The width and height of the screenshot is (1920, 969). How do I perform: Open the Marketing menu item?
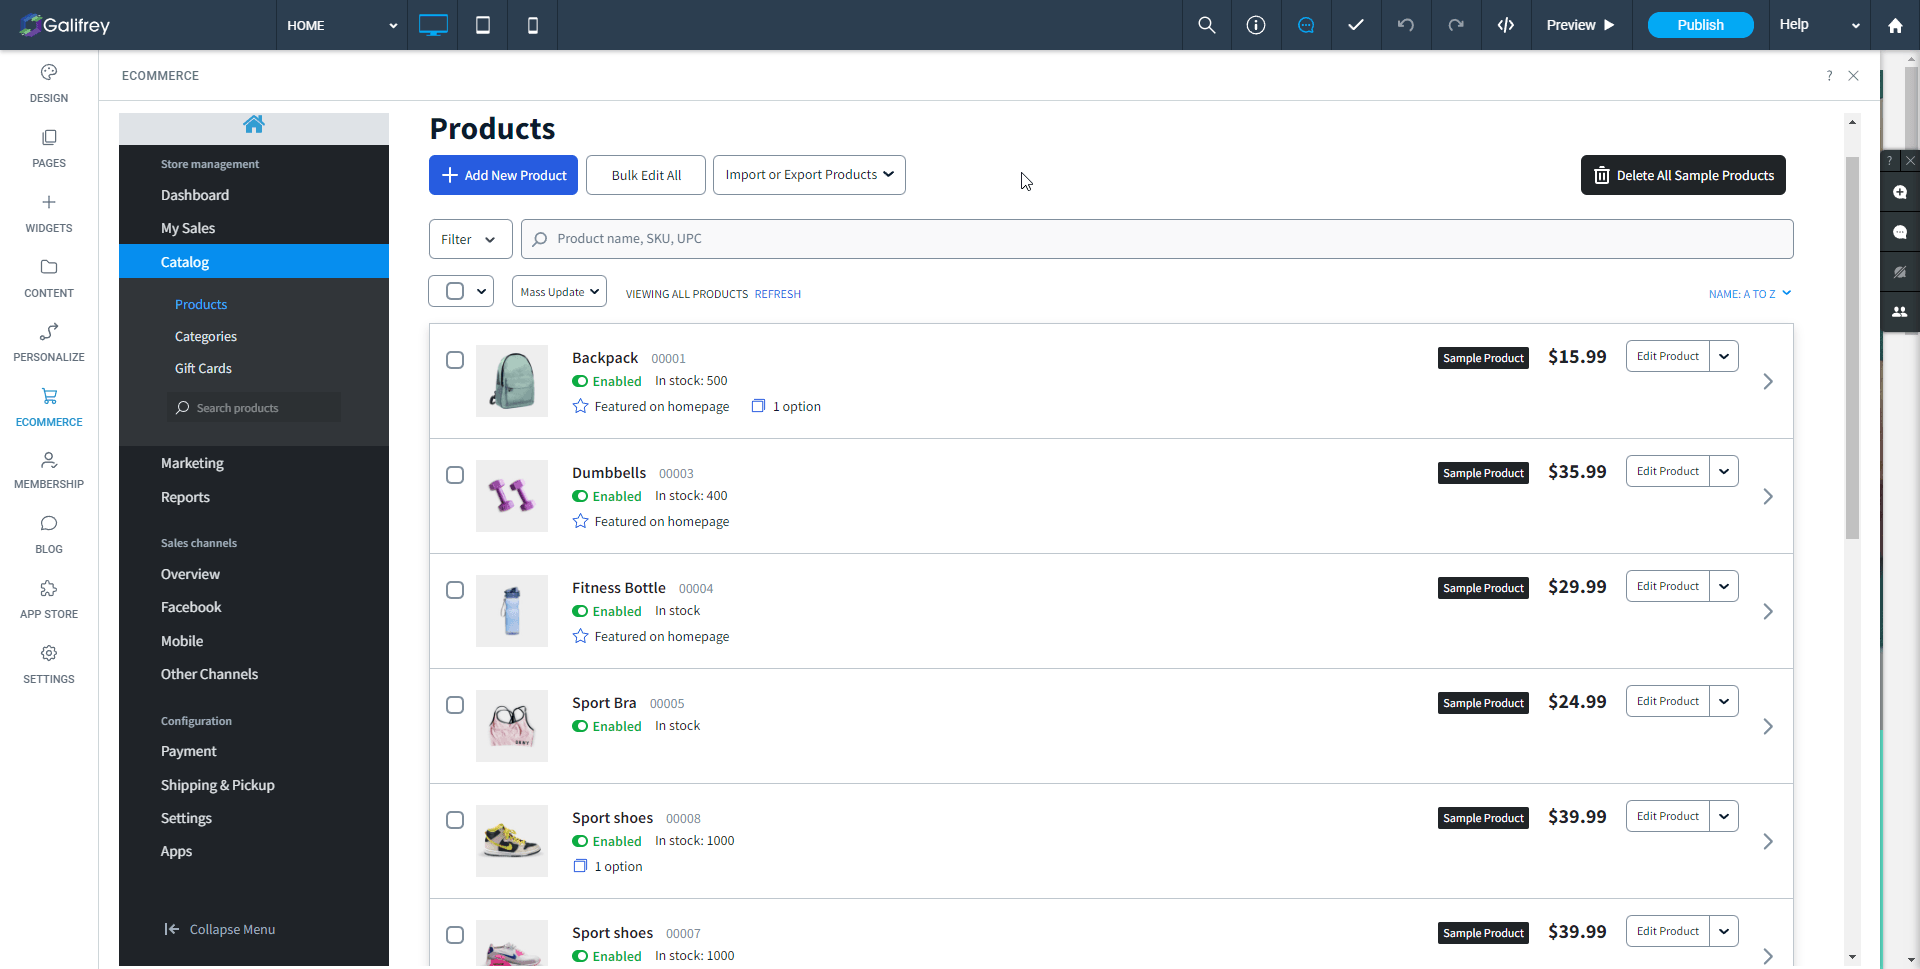(x=192, y=463)
